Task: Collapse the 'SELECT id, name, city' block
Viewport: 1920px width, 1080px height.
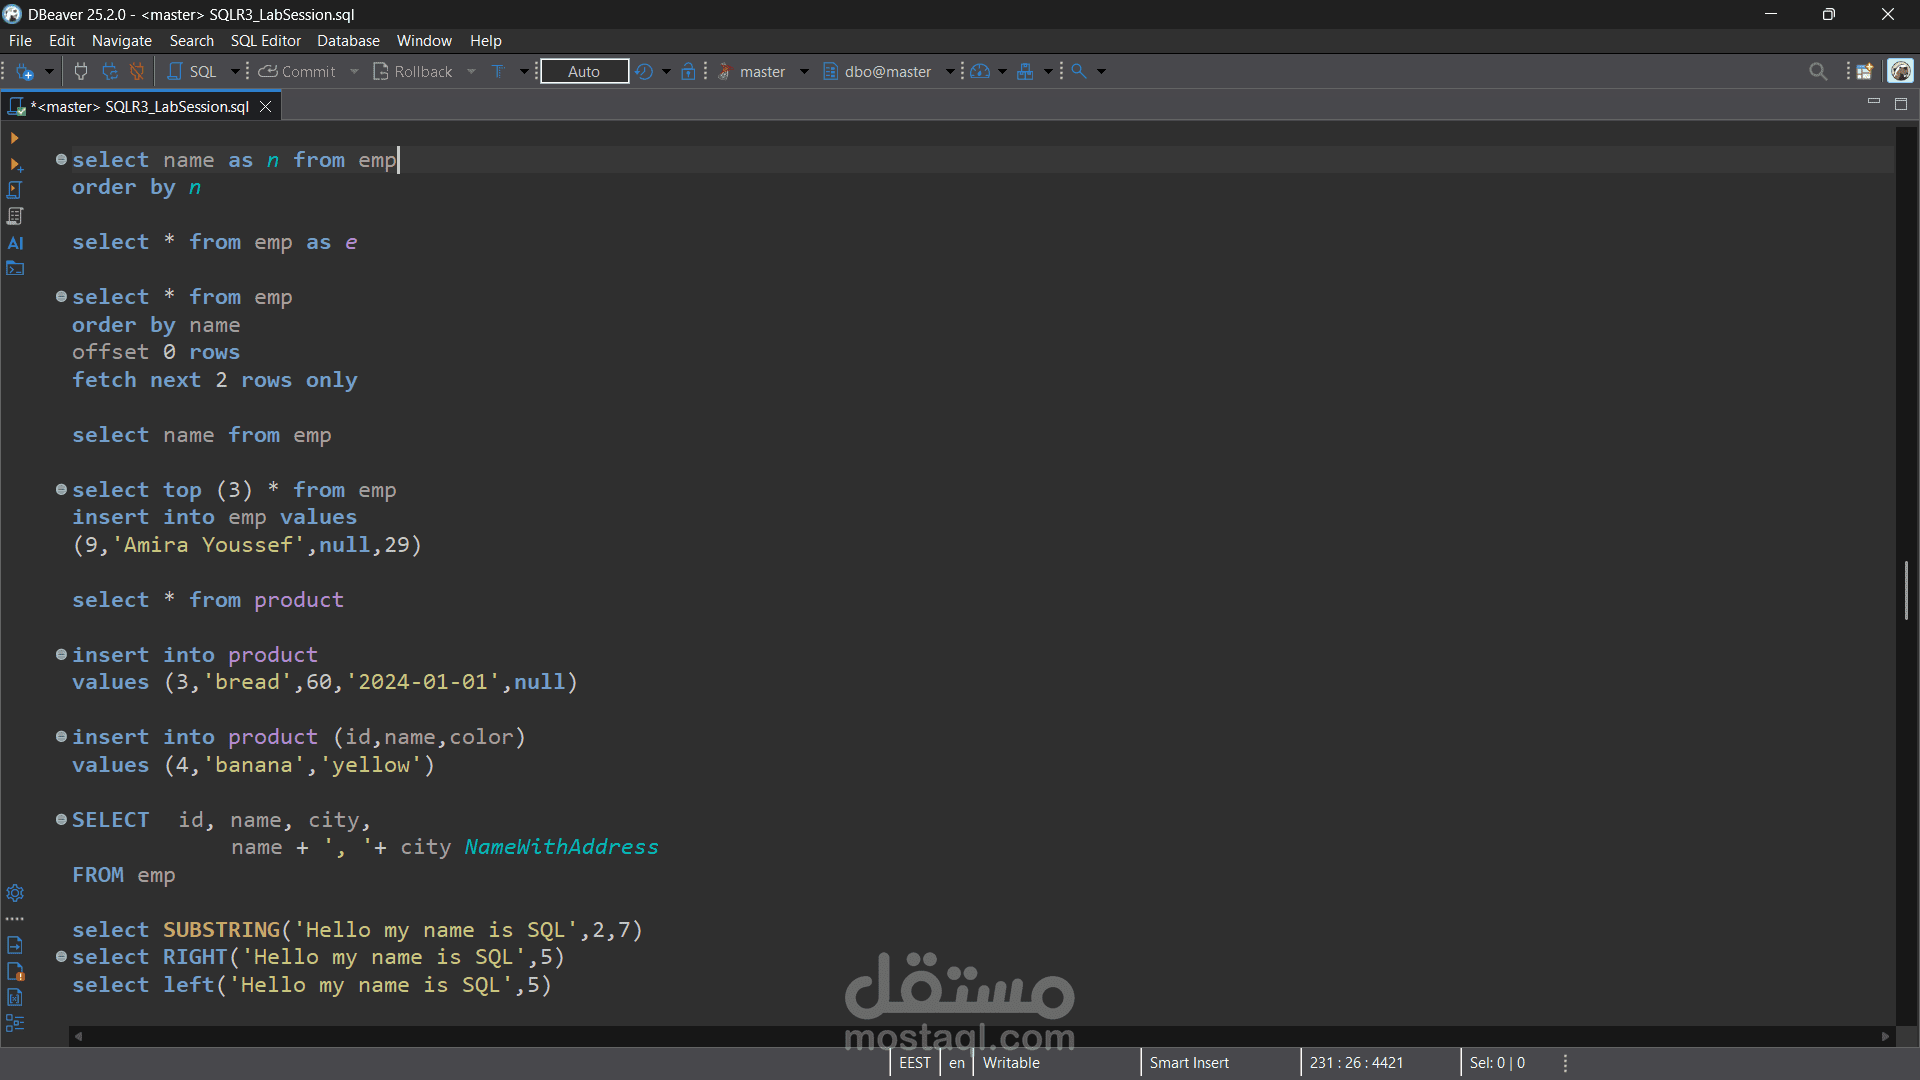Action: [61, 819]
